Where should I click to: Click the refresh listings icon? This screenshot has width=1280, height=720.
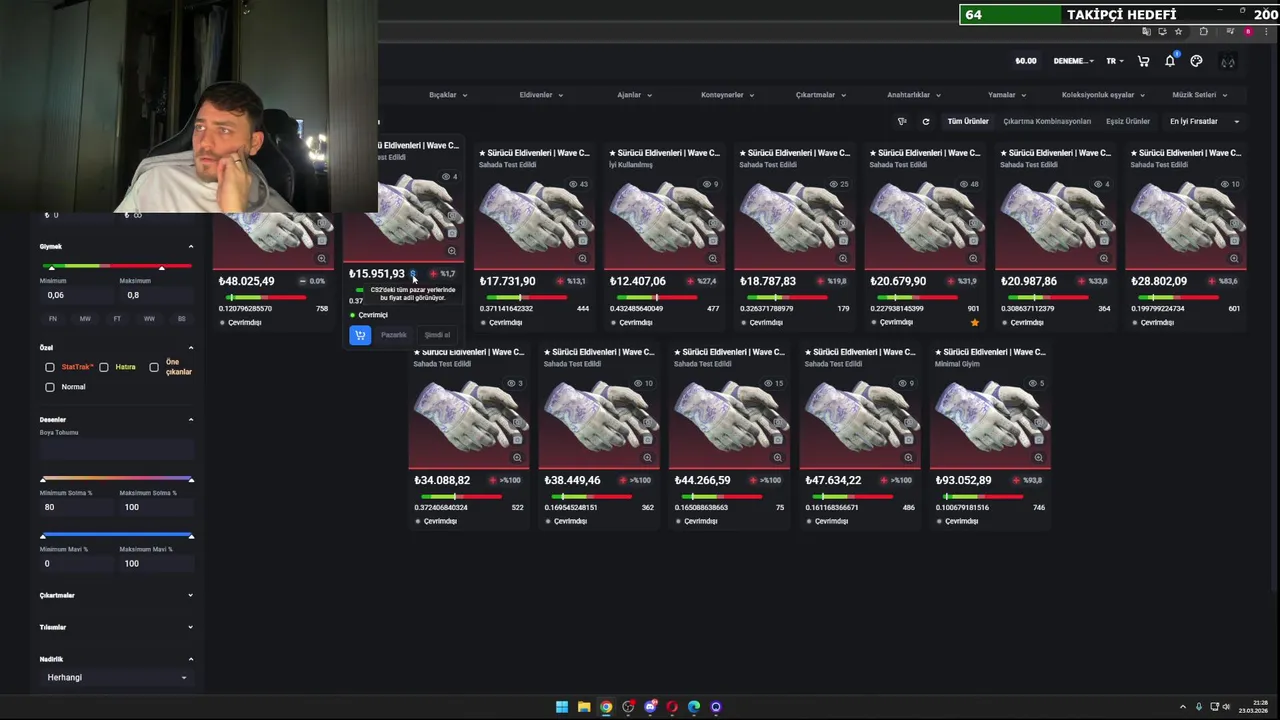[926, 121]
